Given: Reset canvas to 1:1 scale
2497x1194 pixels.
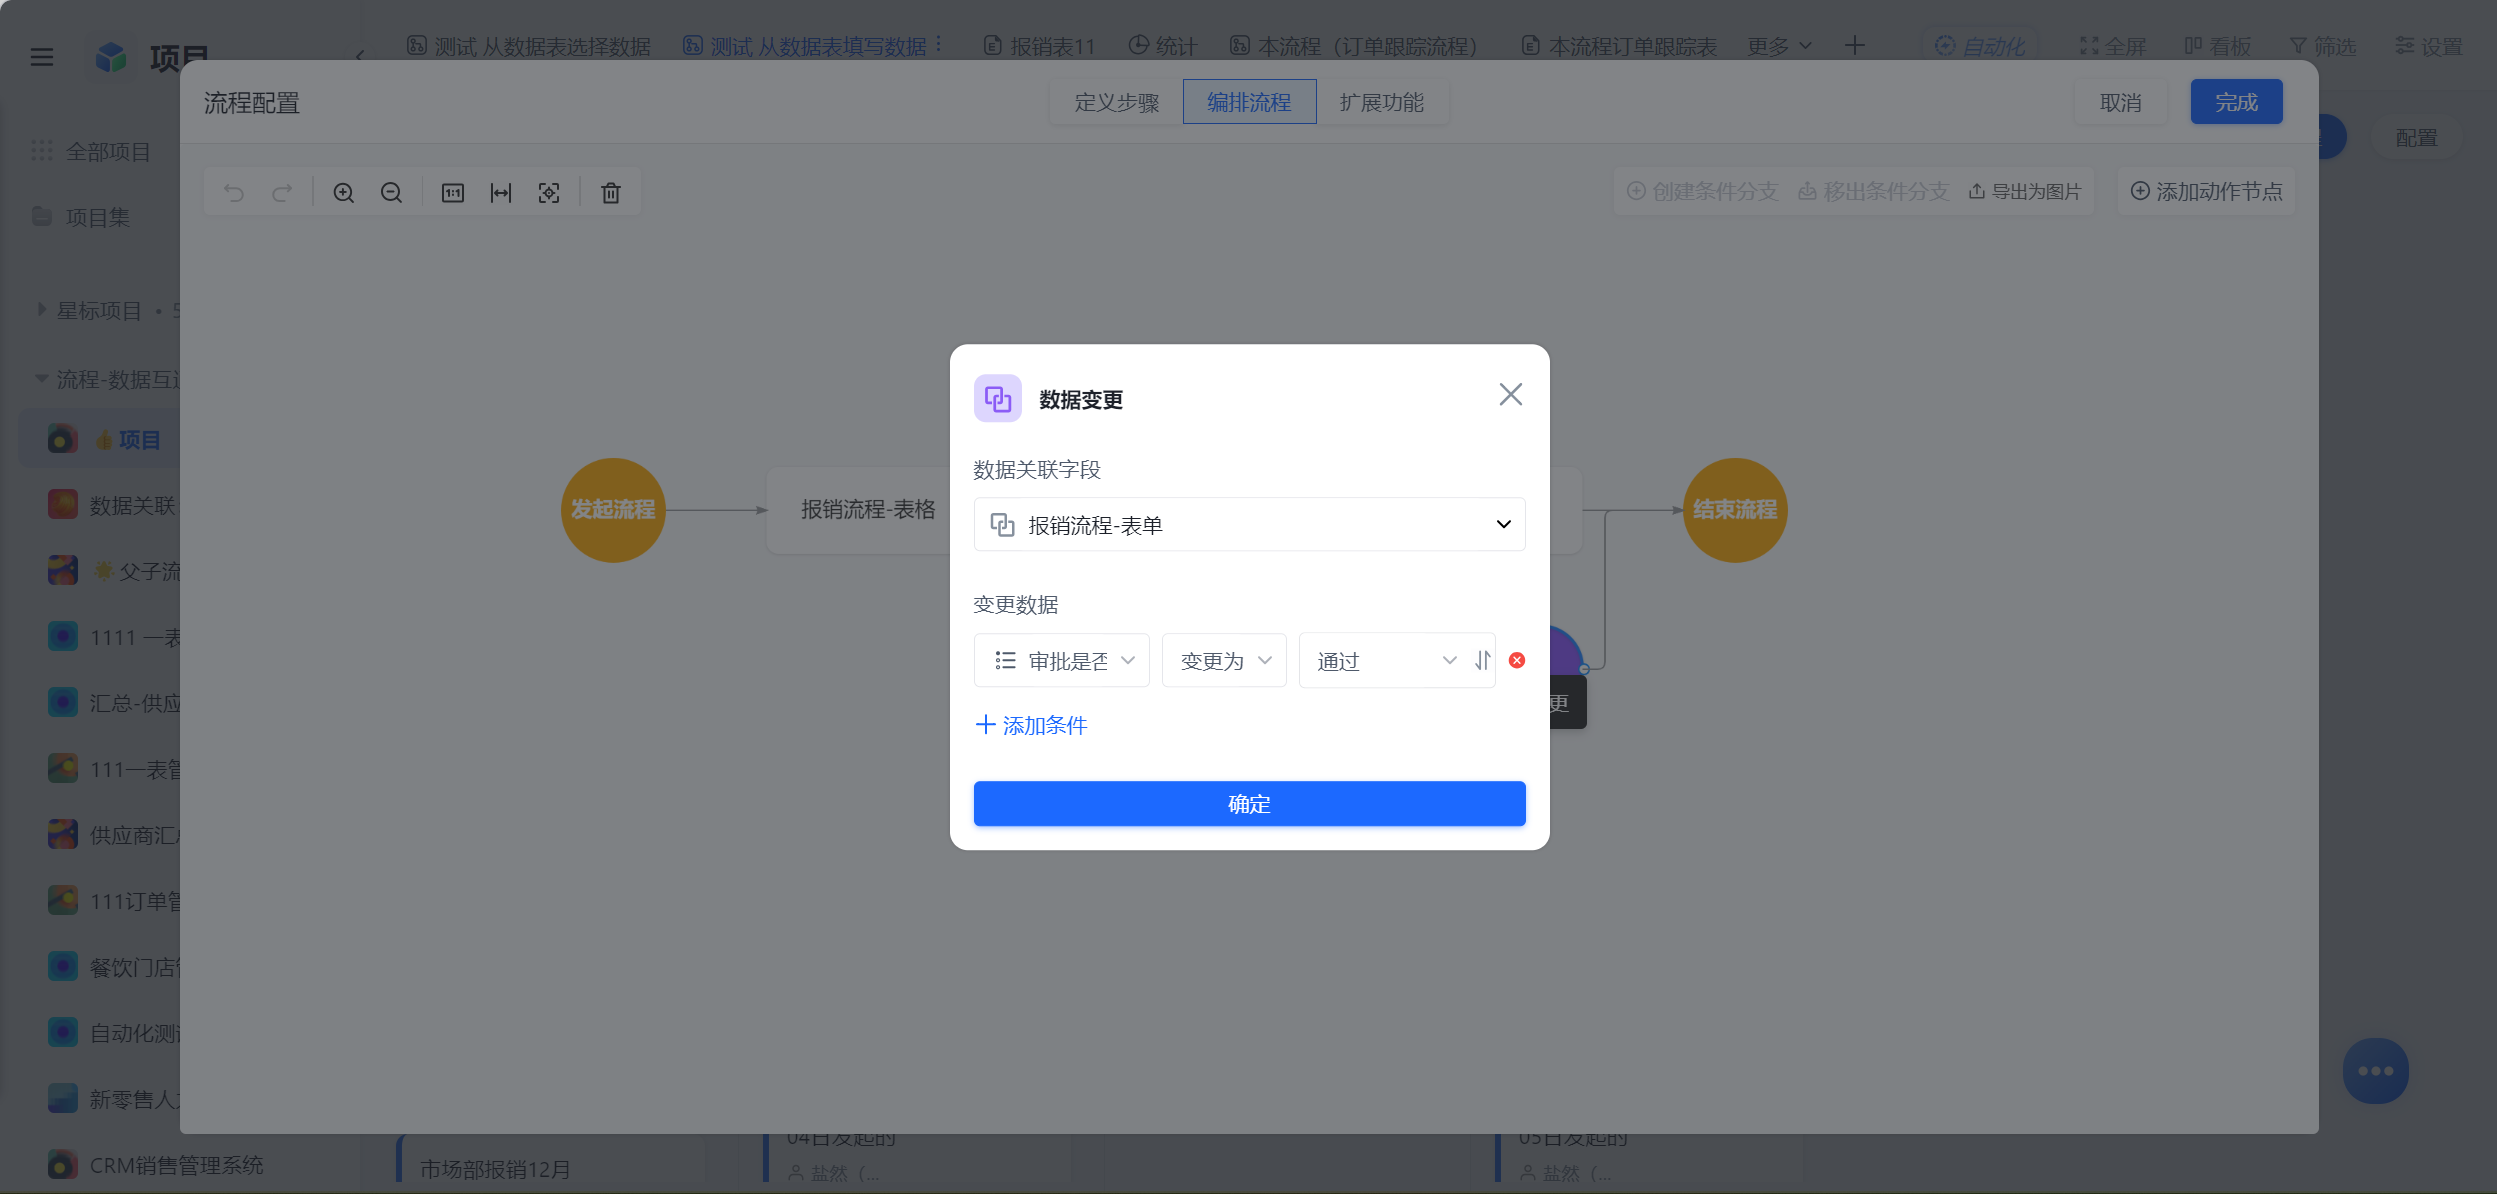Looking at the screenshot, I should [453, 193].
